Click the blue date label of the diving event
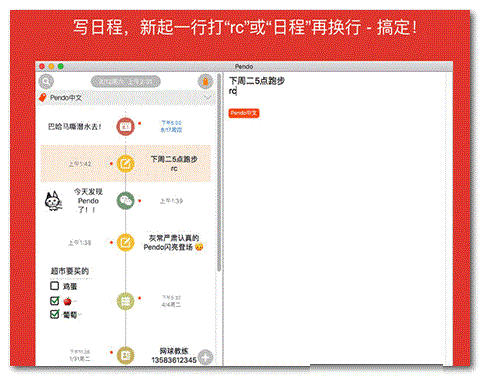 pyautogui.click(x=171, y=126)
